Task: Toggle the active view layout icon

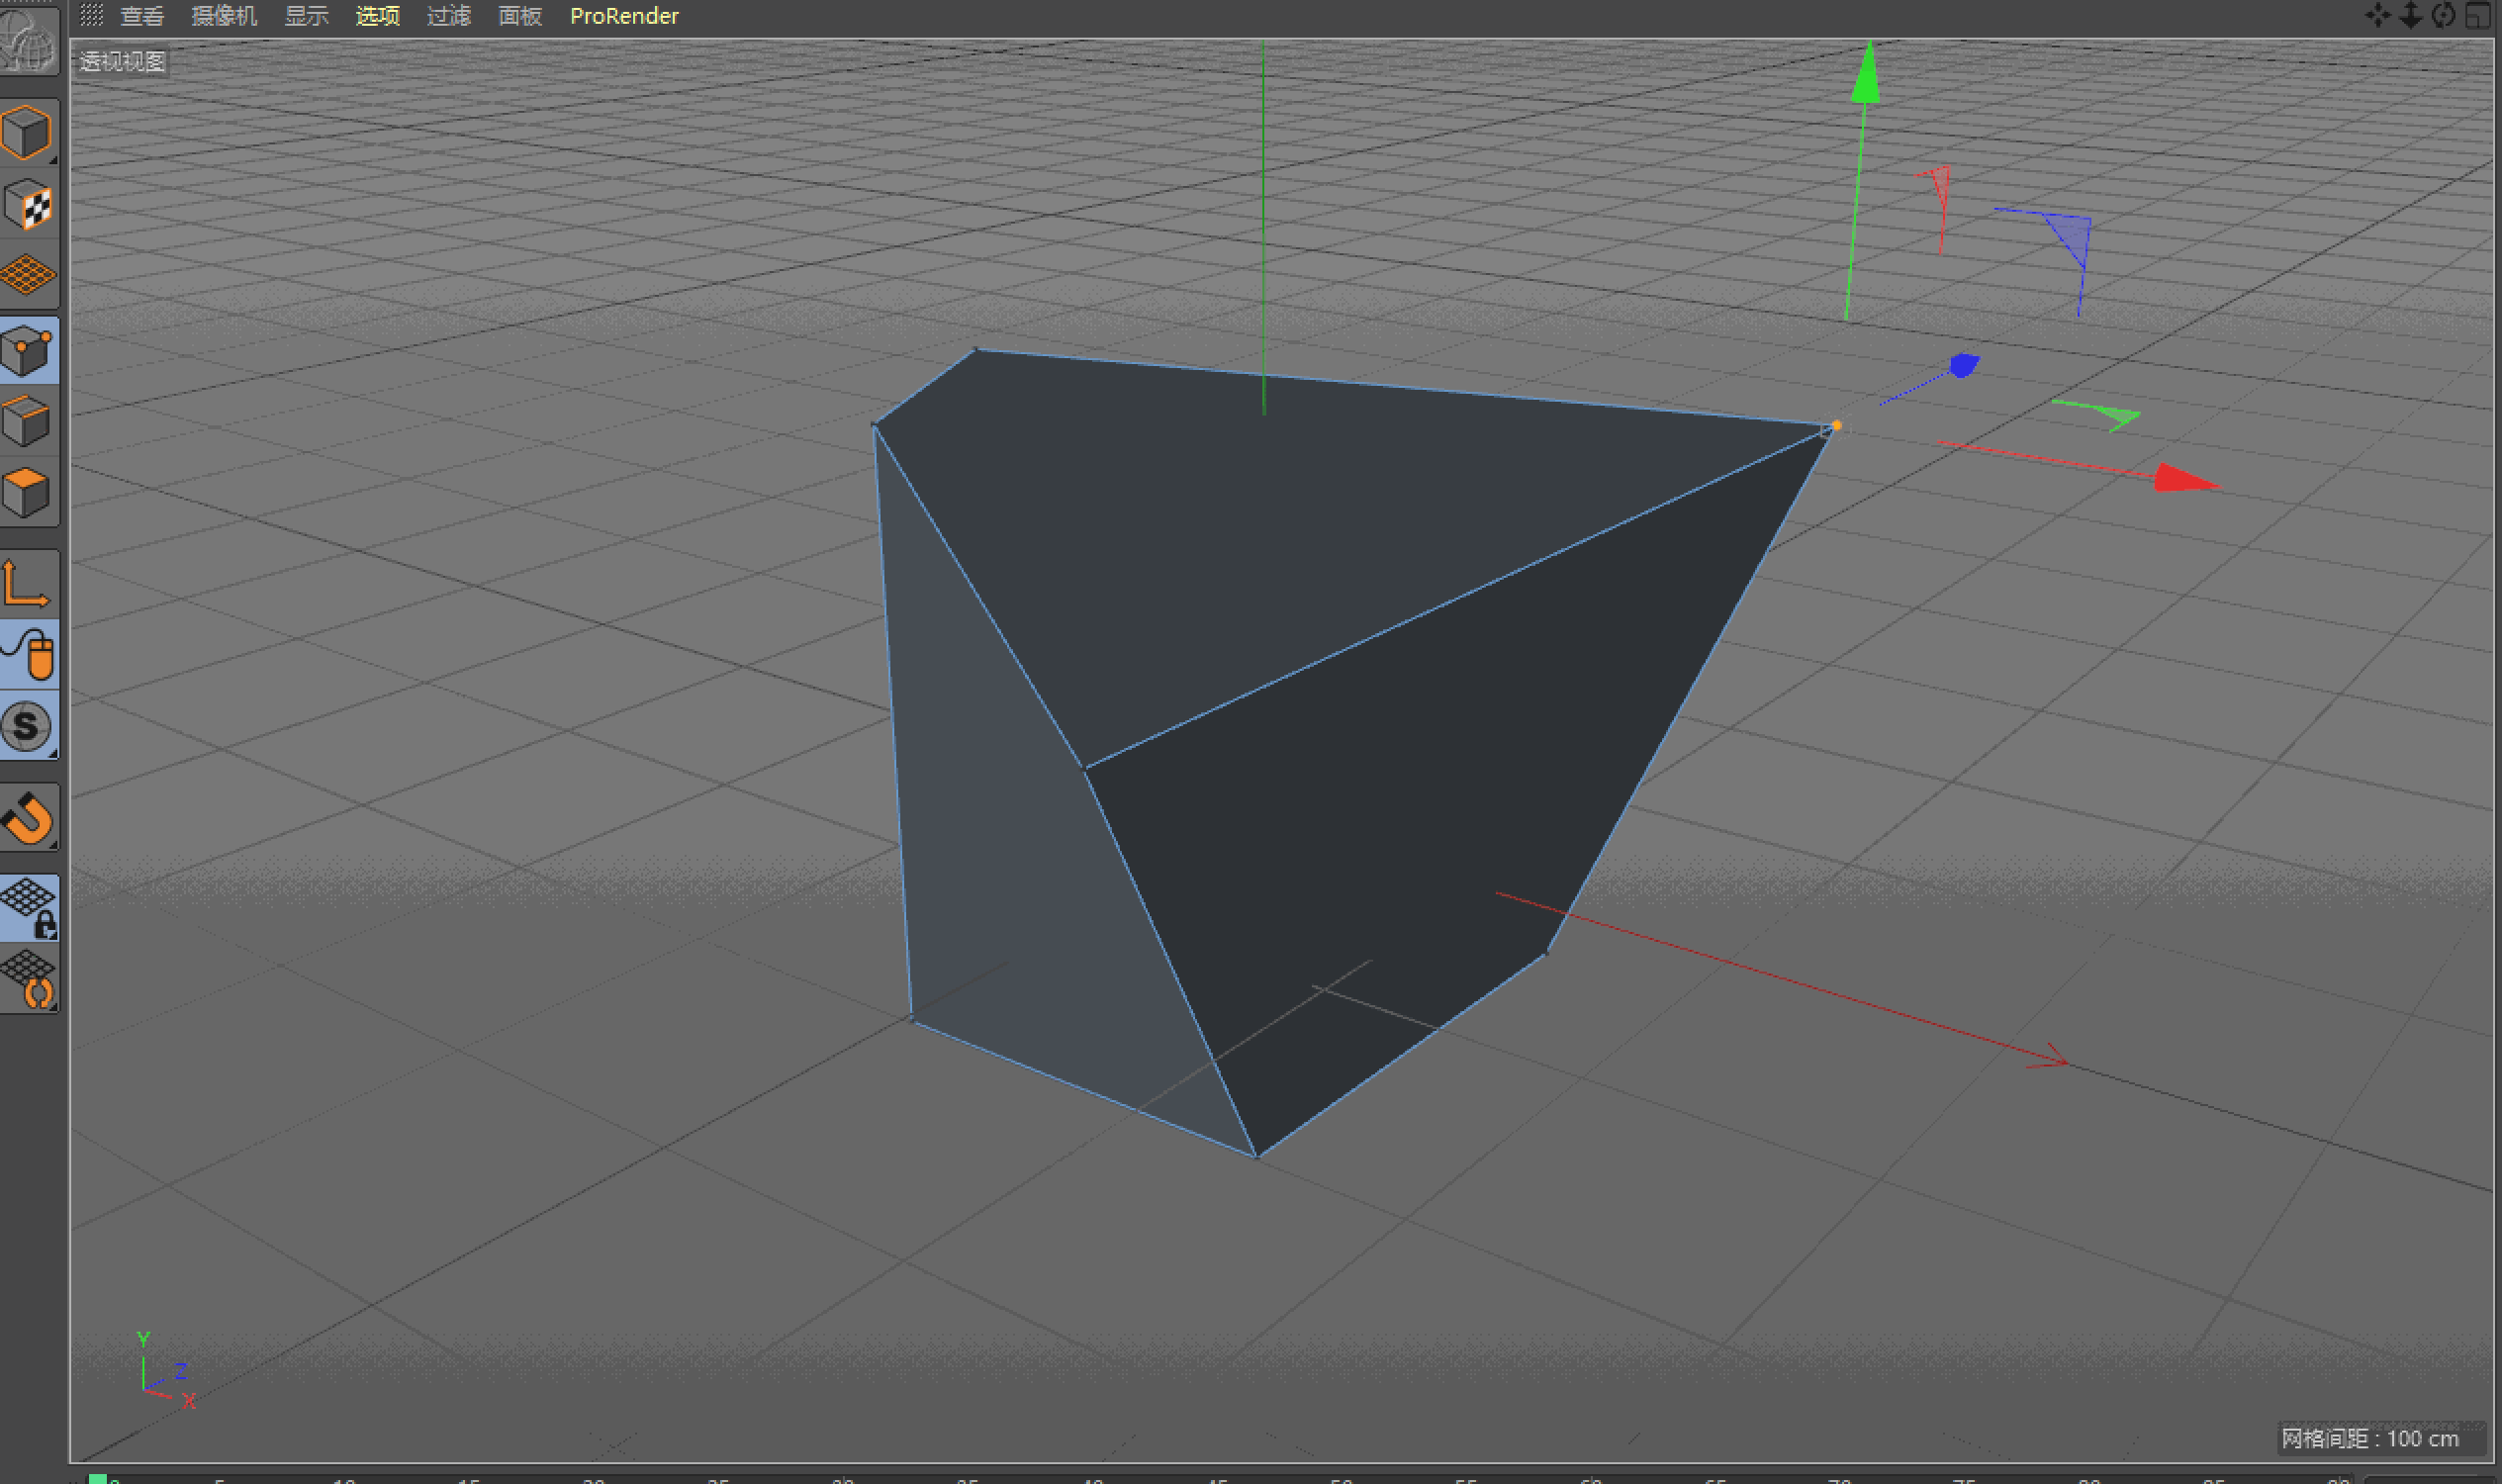Action: point(2478,15)
